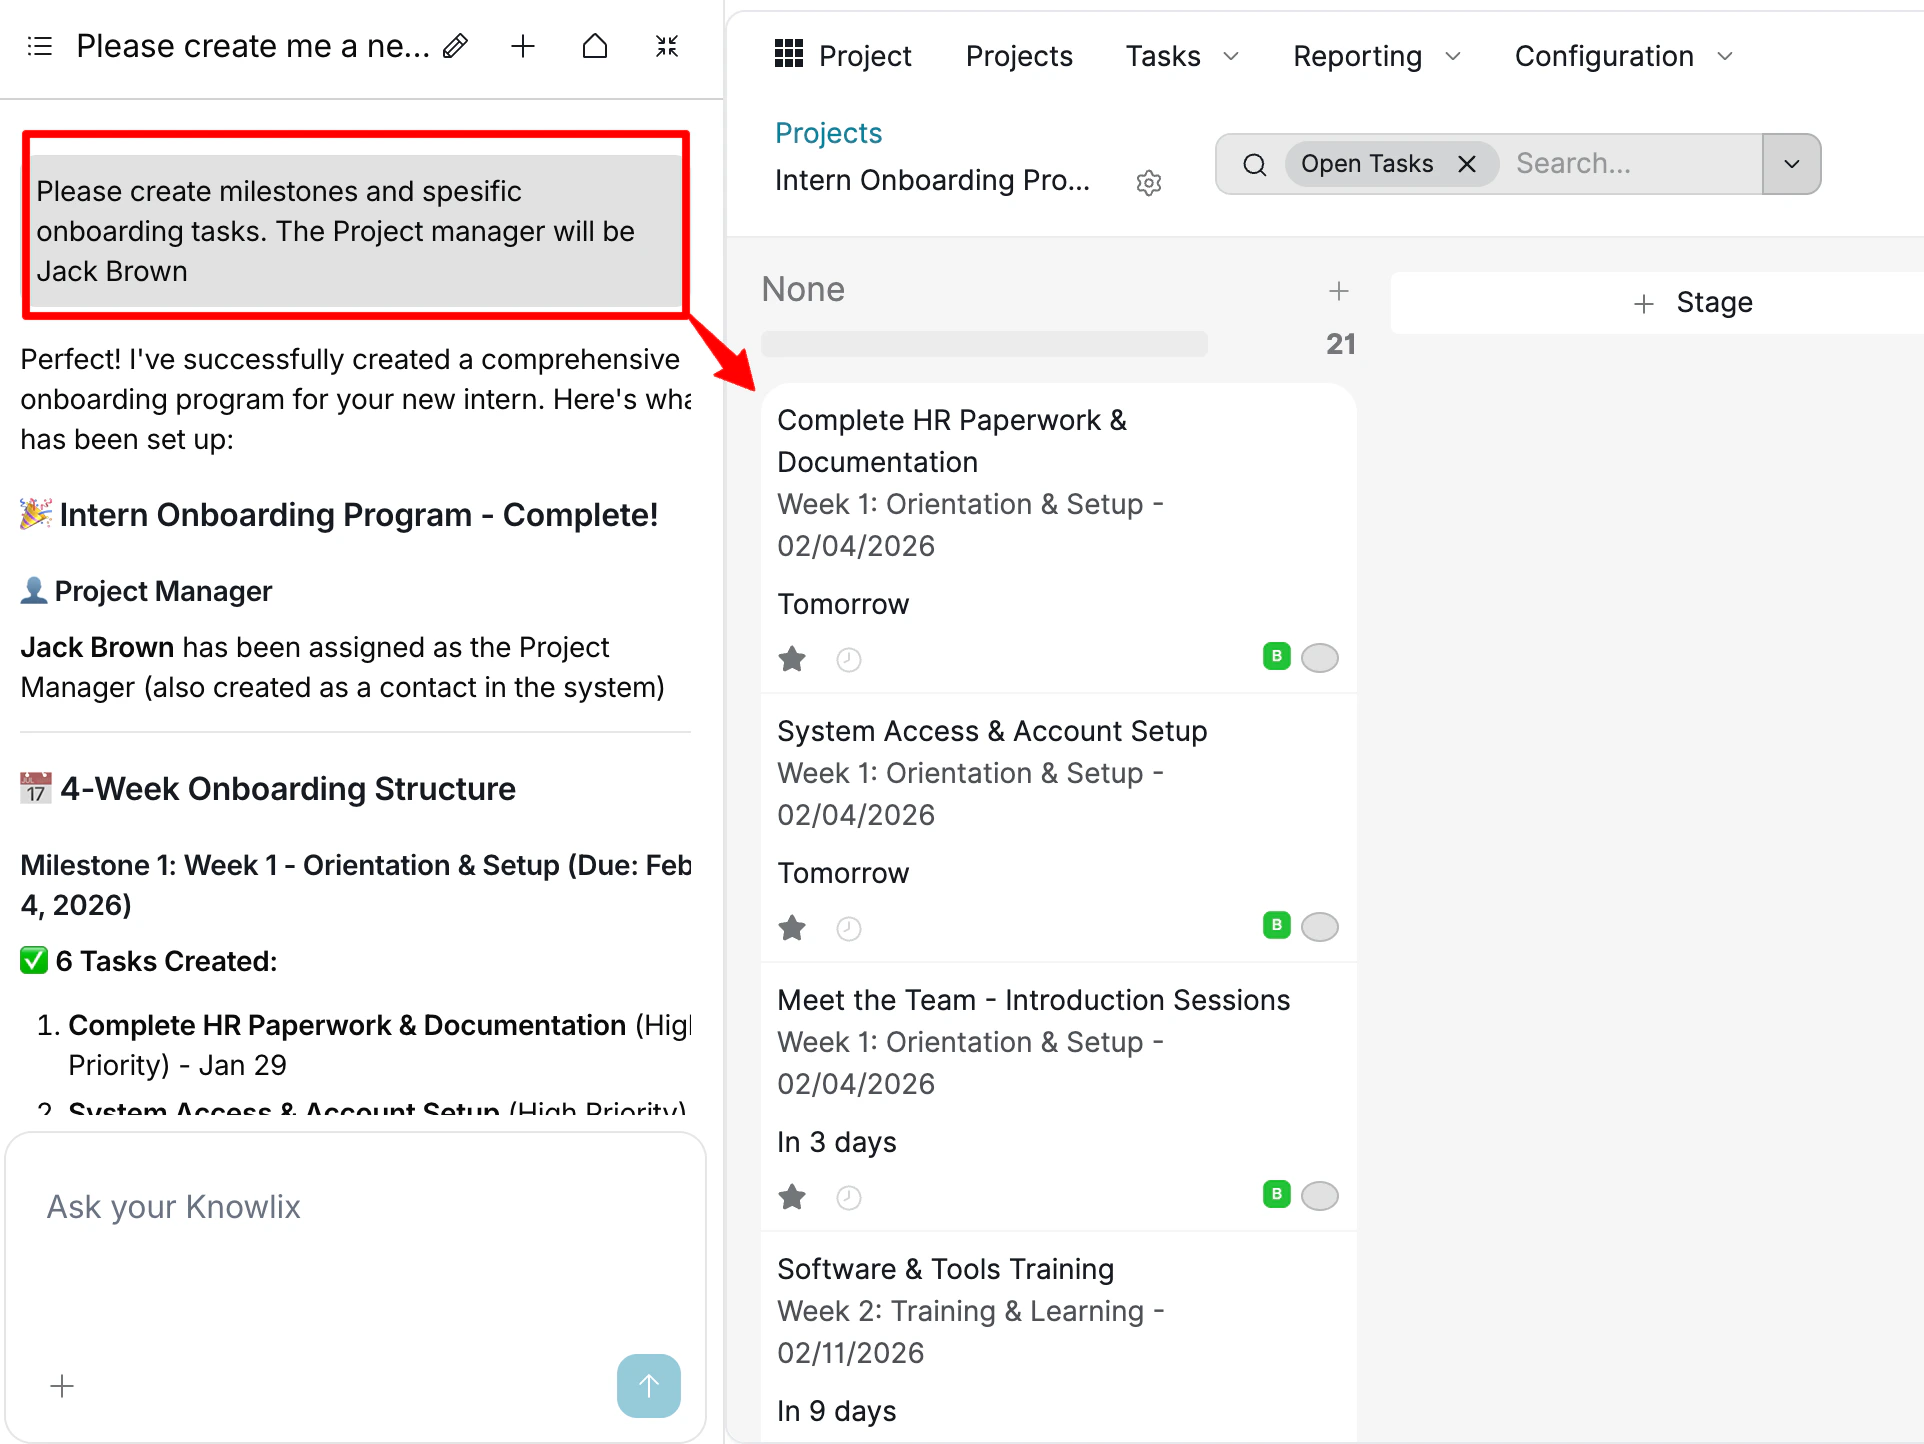
Task: Click the pencil edit chat title icon
Action: (x=456, y=46)
